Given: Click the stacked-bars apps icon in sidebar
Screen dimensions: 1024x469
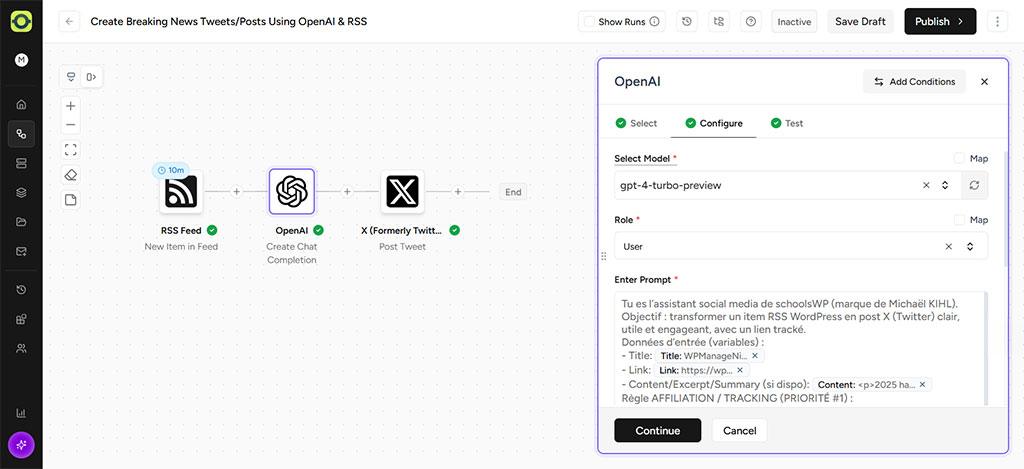Looking at the screenshot, I should coord(21,163).
